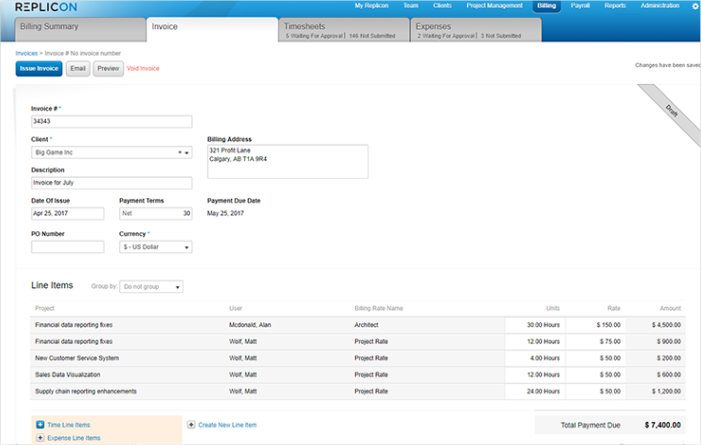
Task: Click the 2 Waiting For Approval expenses text
Action: (446, 36)
